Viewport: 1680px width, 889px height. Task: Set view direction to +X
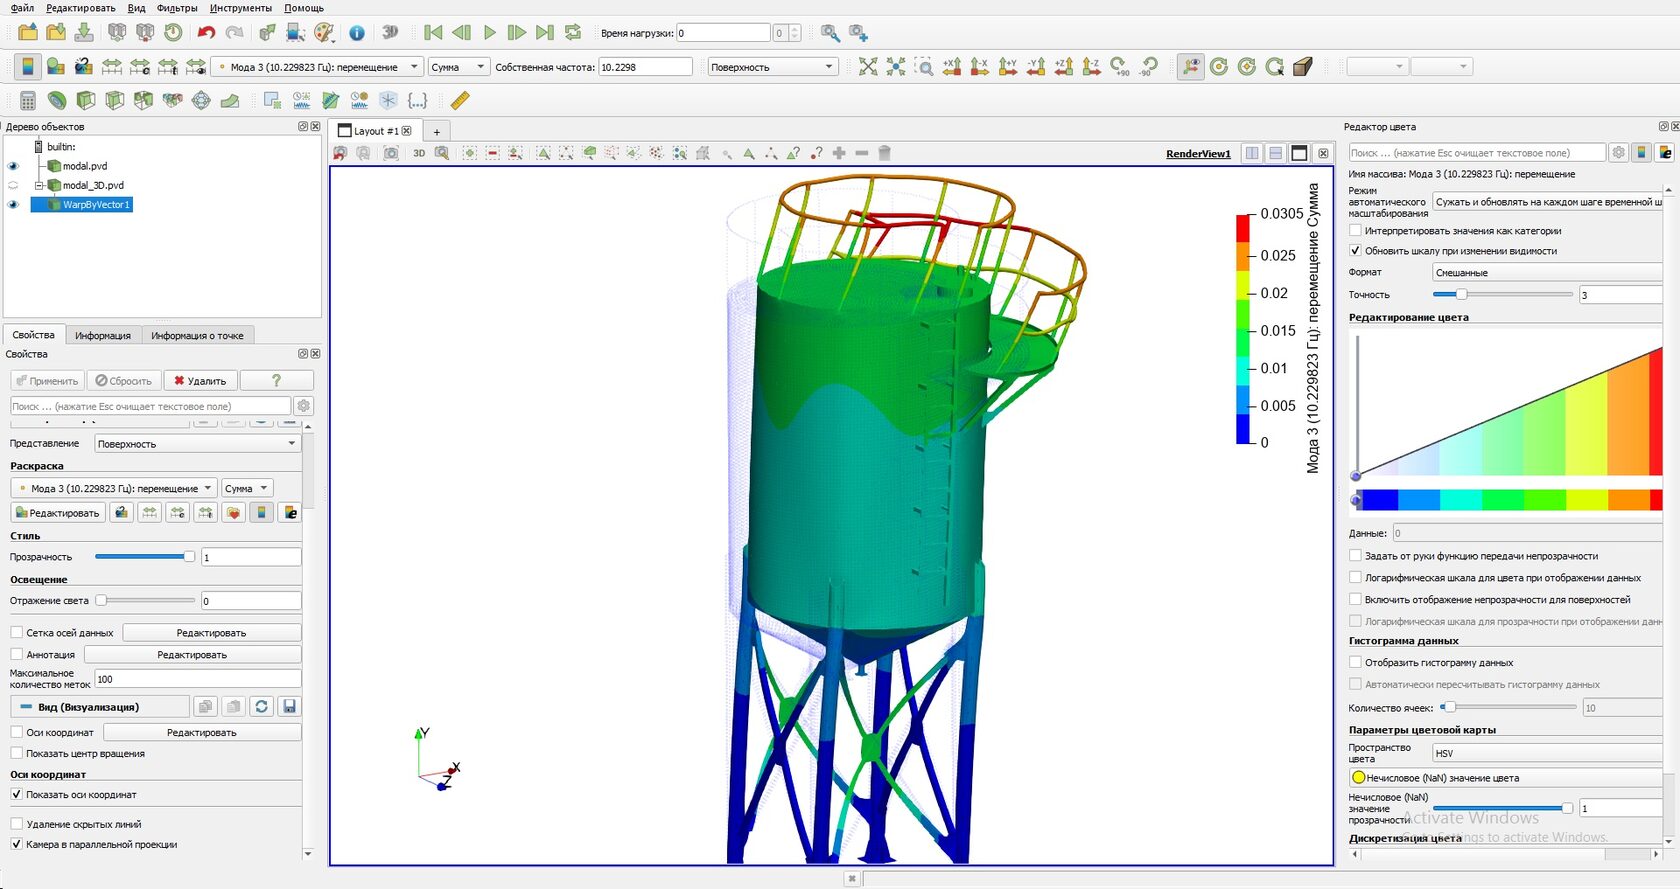(952, 67)
